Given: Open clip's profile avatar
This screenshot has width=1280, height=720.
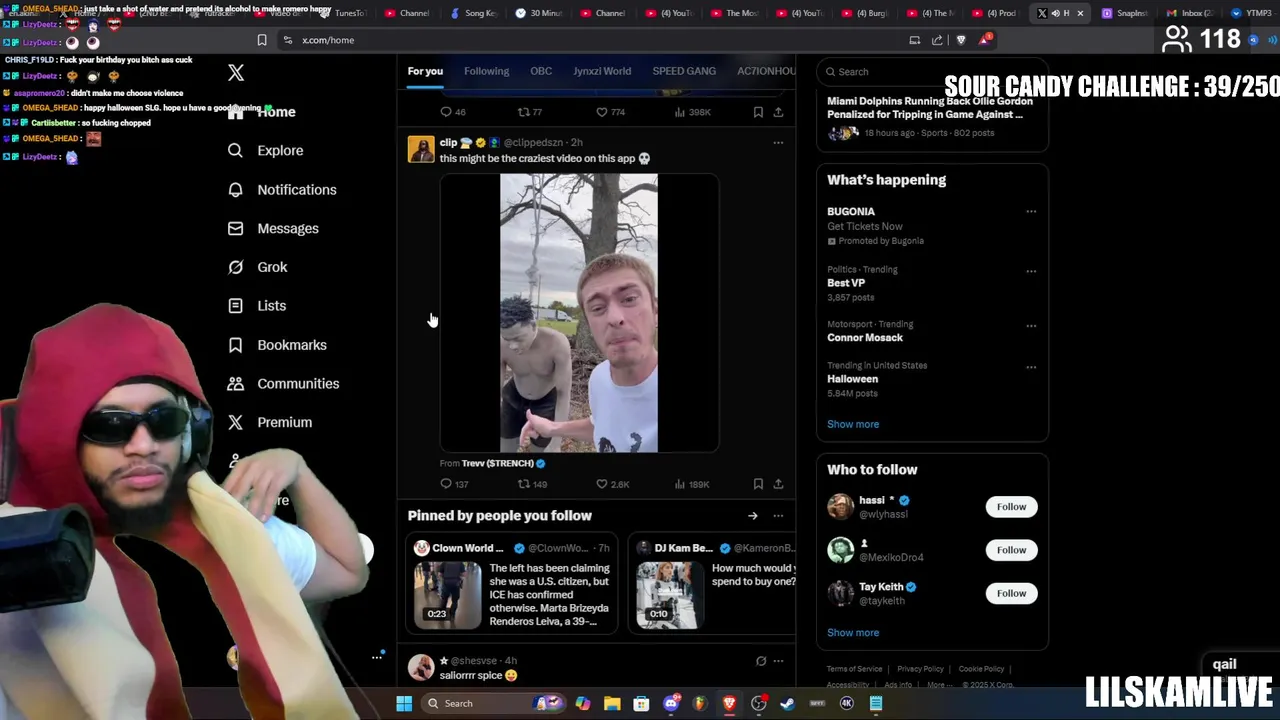Looking at the screenshot, I should point(421,150).
